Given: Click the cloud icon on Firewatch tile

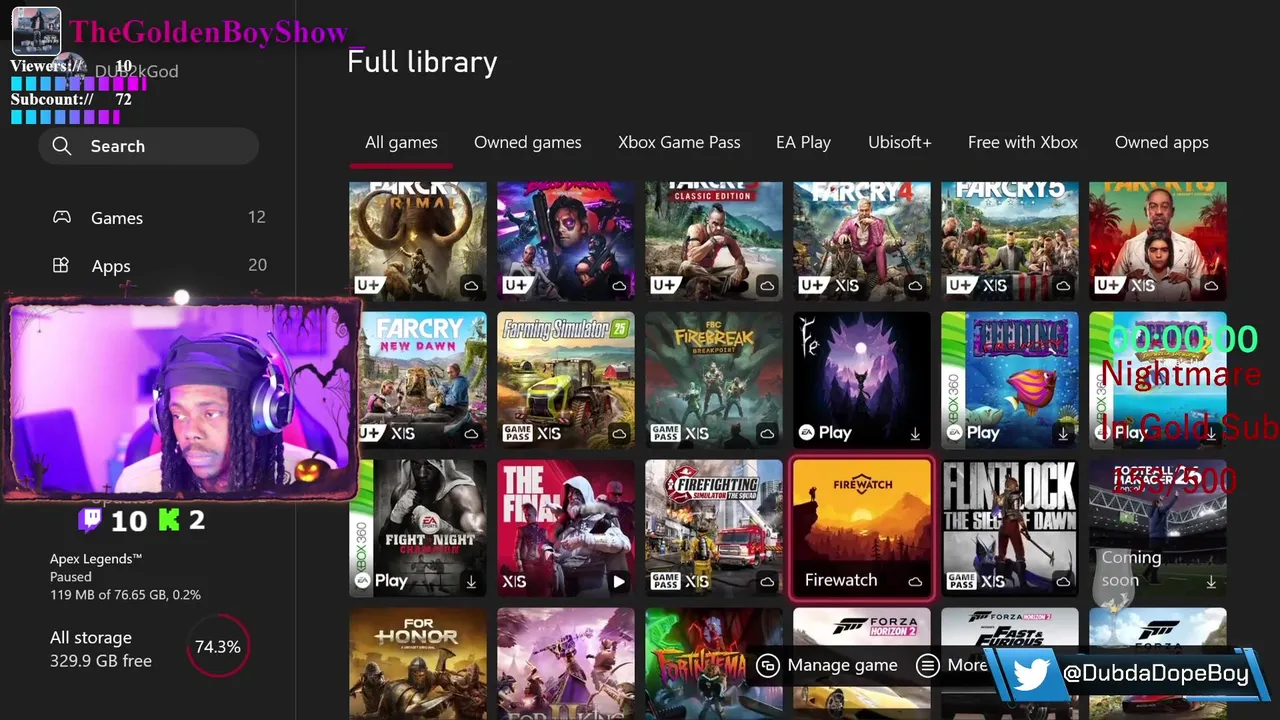Looking at the screenshot, I should click(915, 581).
